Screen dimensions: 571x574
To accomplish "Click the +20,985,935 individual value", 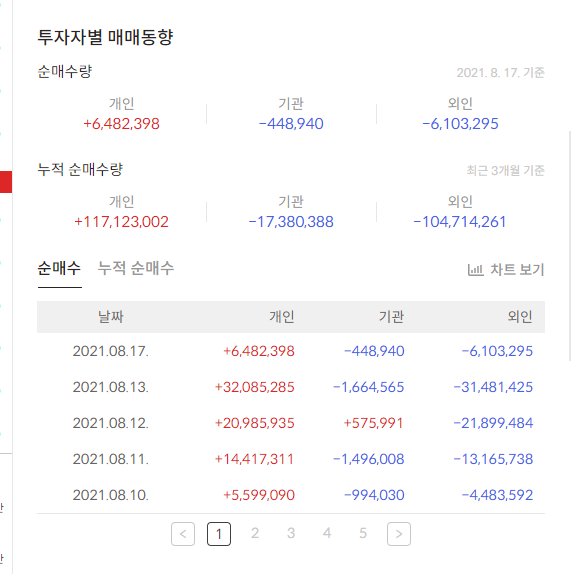I will click(254, 423).
